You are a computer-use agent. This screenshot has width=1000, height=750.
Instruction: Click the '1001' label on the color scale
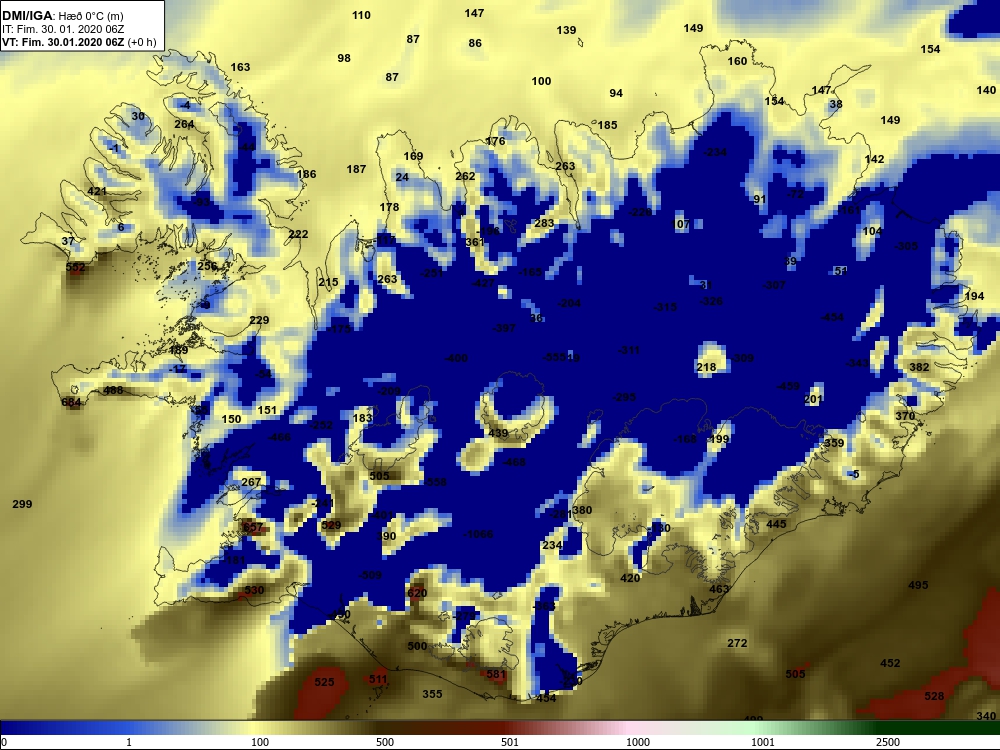coord(763,742)
